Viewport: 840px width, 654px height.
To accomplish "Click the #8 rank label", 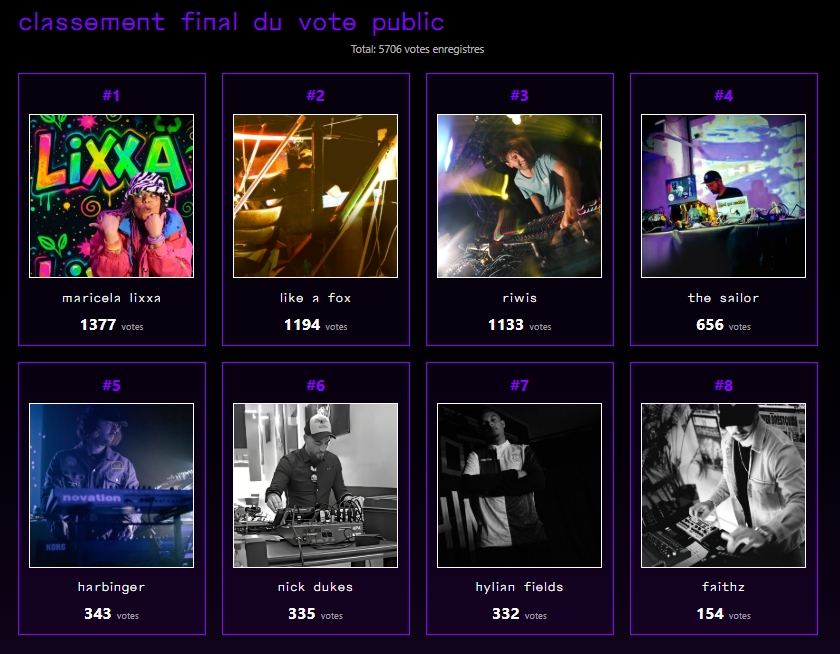I will (x=723, y=385).
